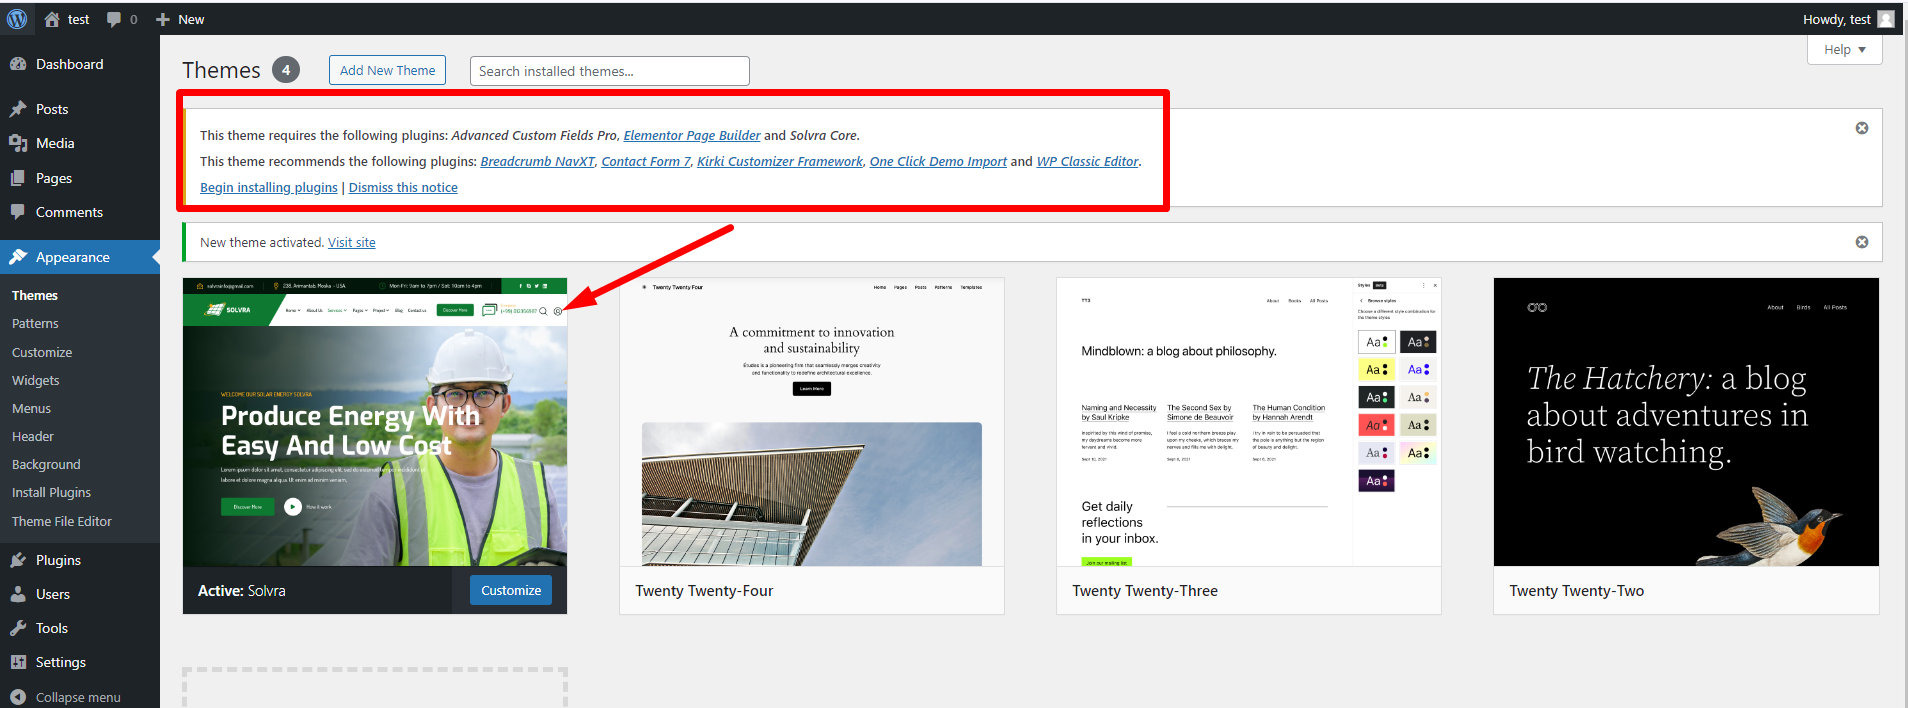The width and height of the screenshot is (1908, 708).
Task: Open the New content dropdown in admin bar
Action: pos(180,19)
